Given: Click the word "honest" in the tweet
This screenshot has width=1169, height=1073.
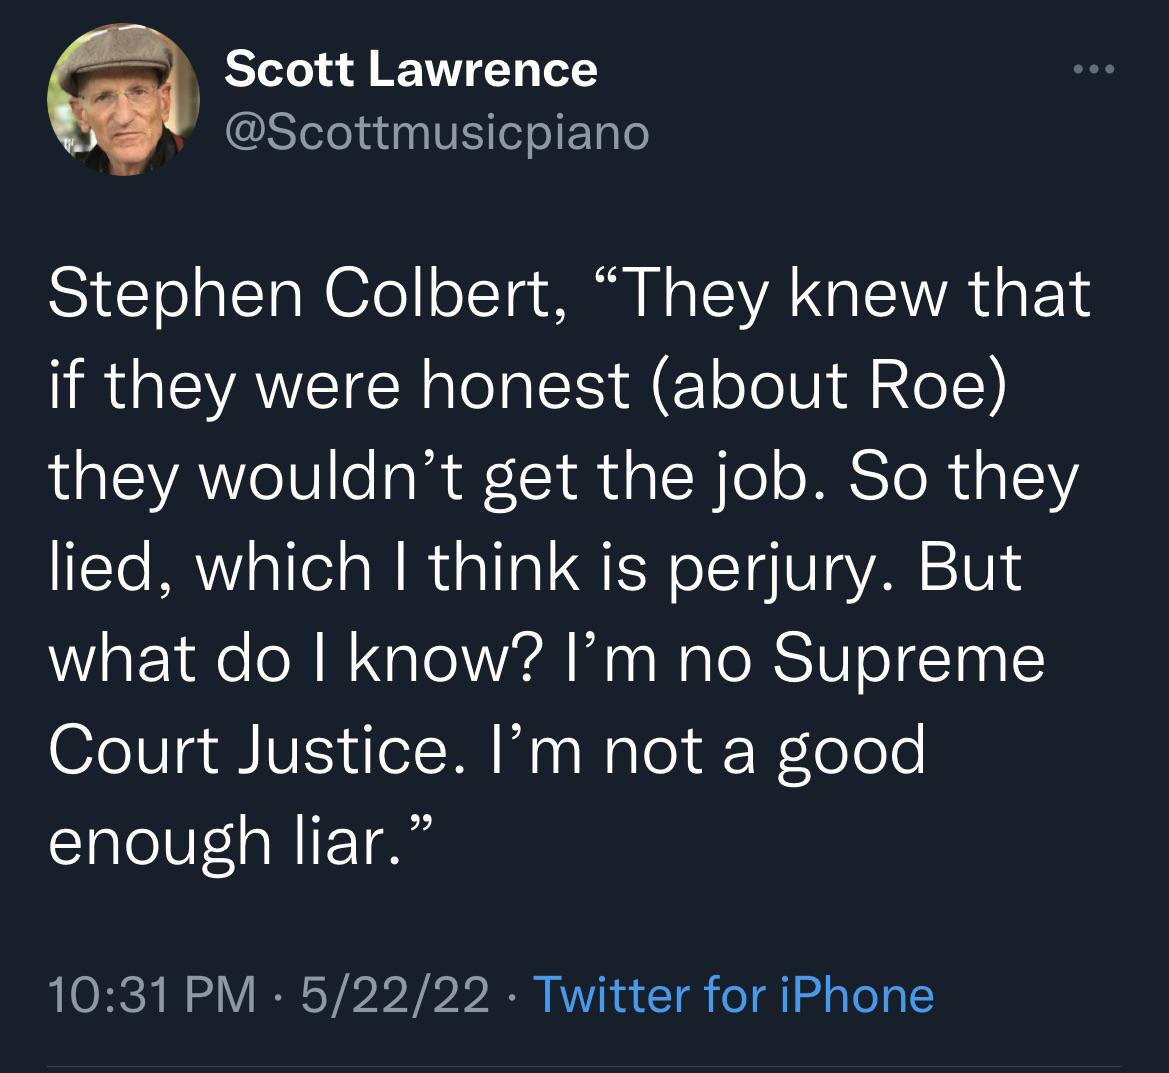Looking at the screenshot, I should tap(526, 386).
